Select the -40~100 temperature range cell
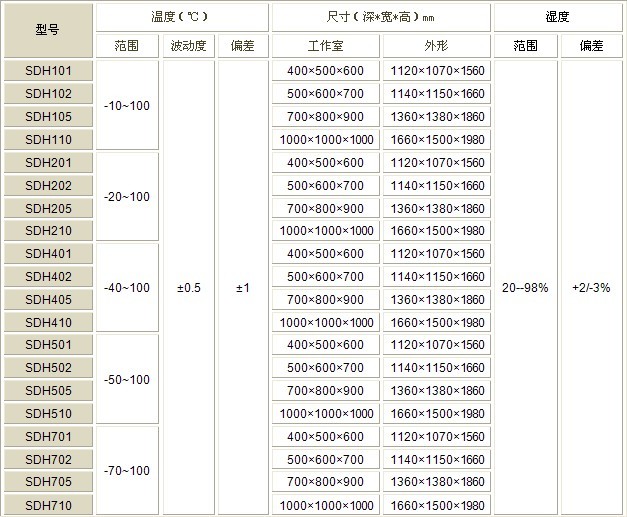 click(127, 288)
